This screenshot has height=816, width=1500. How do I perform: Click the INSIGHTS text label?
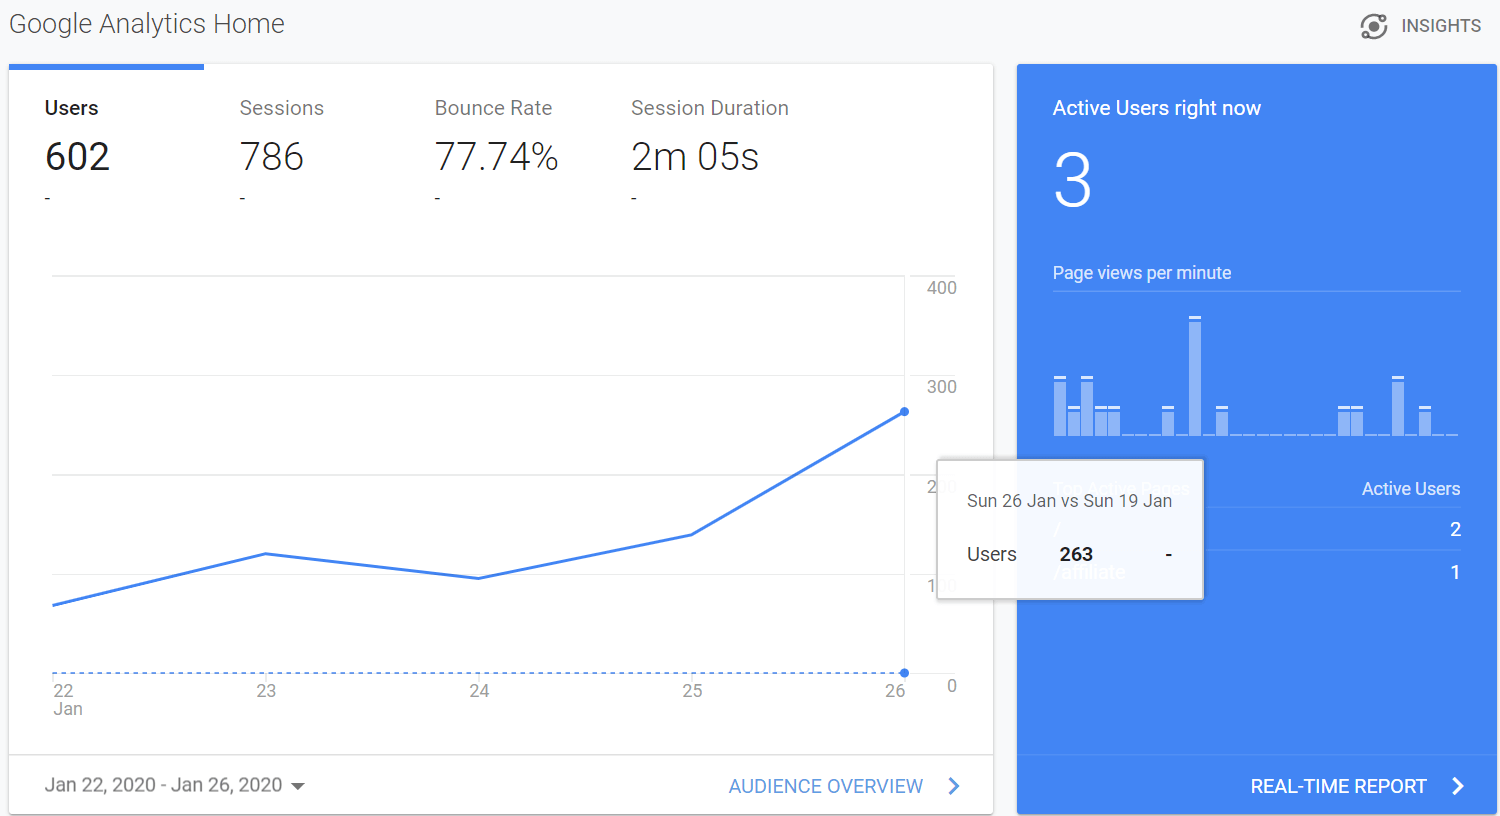pyautogui.click(x=1440, y=26)
